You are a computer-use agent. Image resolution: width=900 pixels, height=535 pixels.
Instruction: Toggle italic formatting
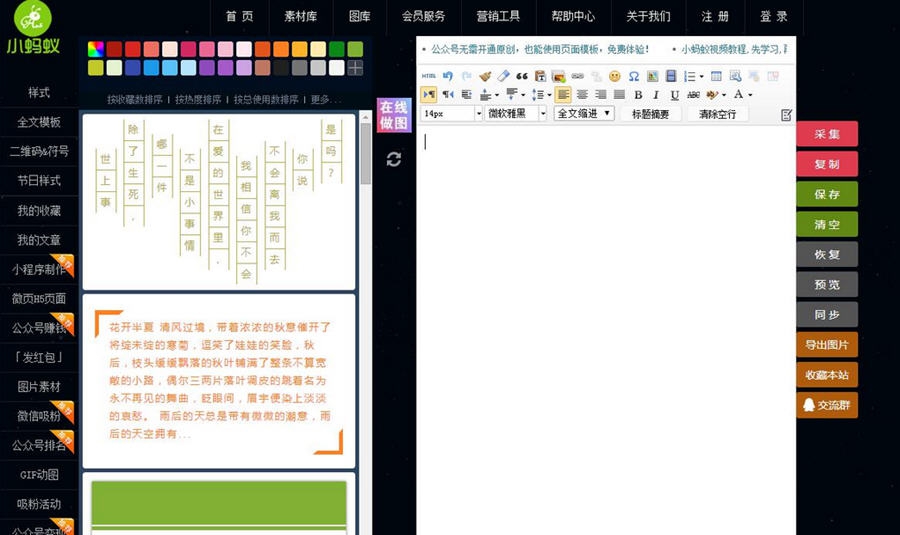pos(656,95)
